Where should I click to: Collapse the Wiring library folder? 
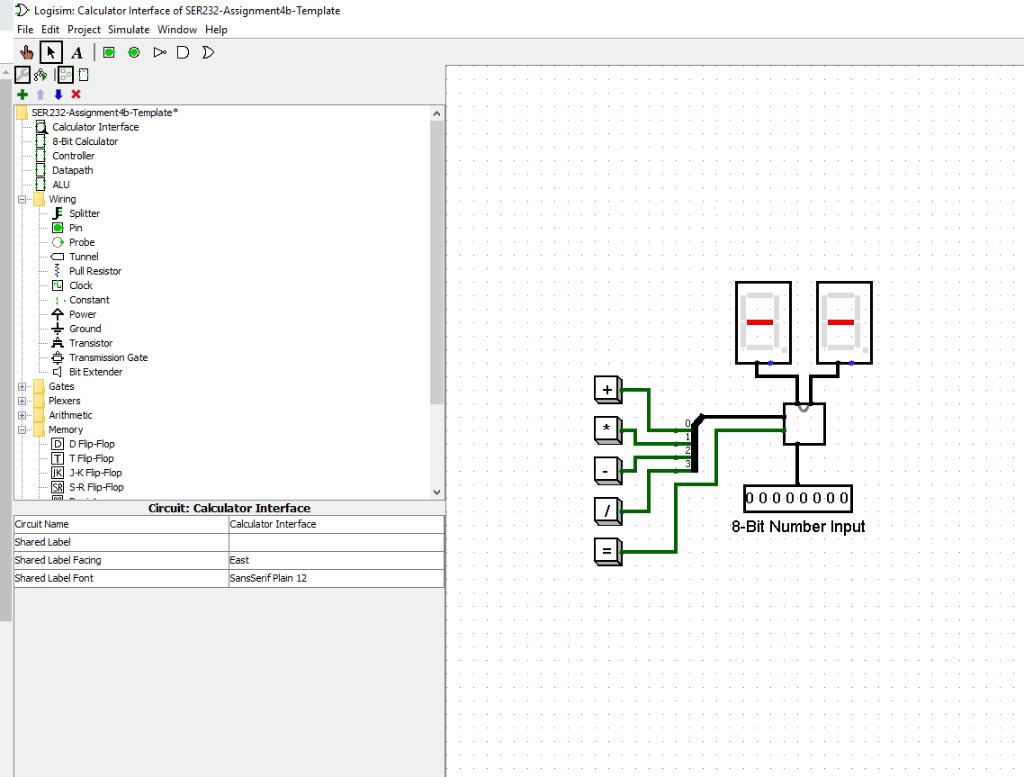coord(22,199)
